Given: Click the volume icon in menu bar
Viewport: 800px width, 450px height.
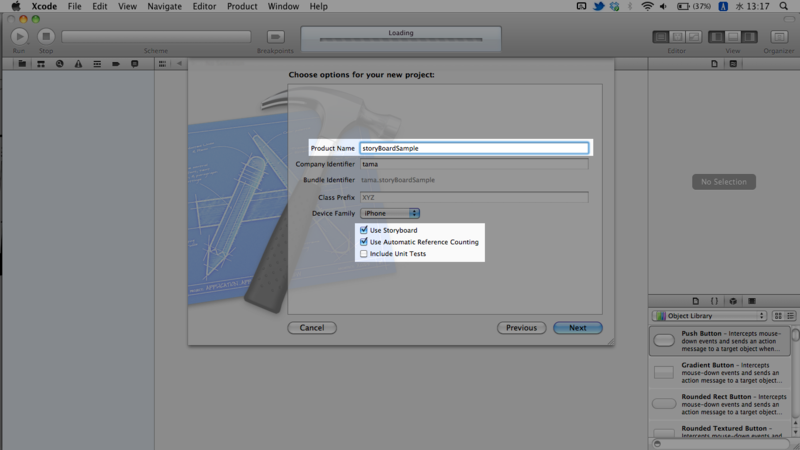Looking at the screenshot, I should pyautogui.click(x=663, y=6).
